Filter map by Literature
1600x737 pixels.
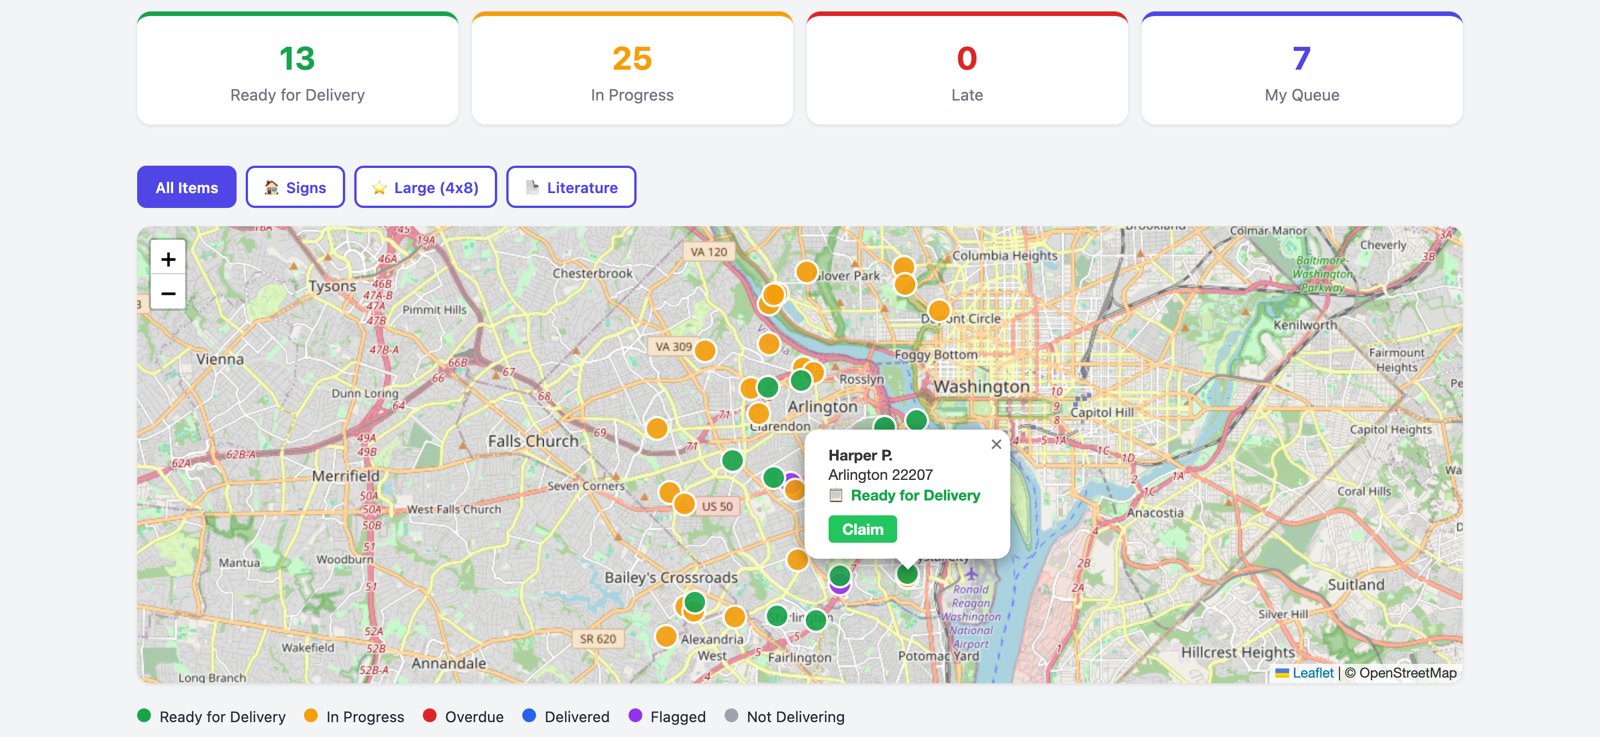coord(571,187)
